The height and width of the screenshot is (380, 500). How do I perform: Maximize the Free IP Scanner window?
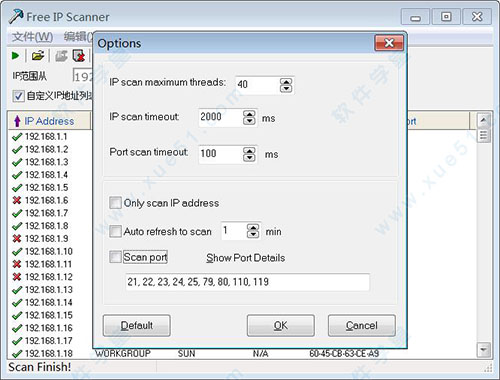click(446, 16)
